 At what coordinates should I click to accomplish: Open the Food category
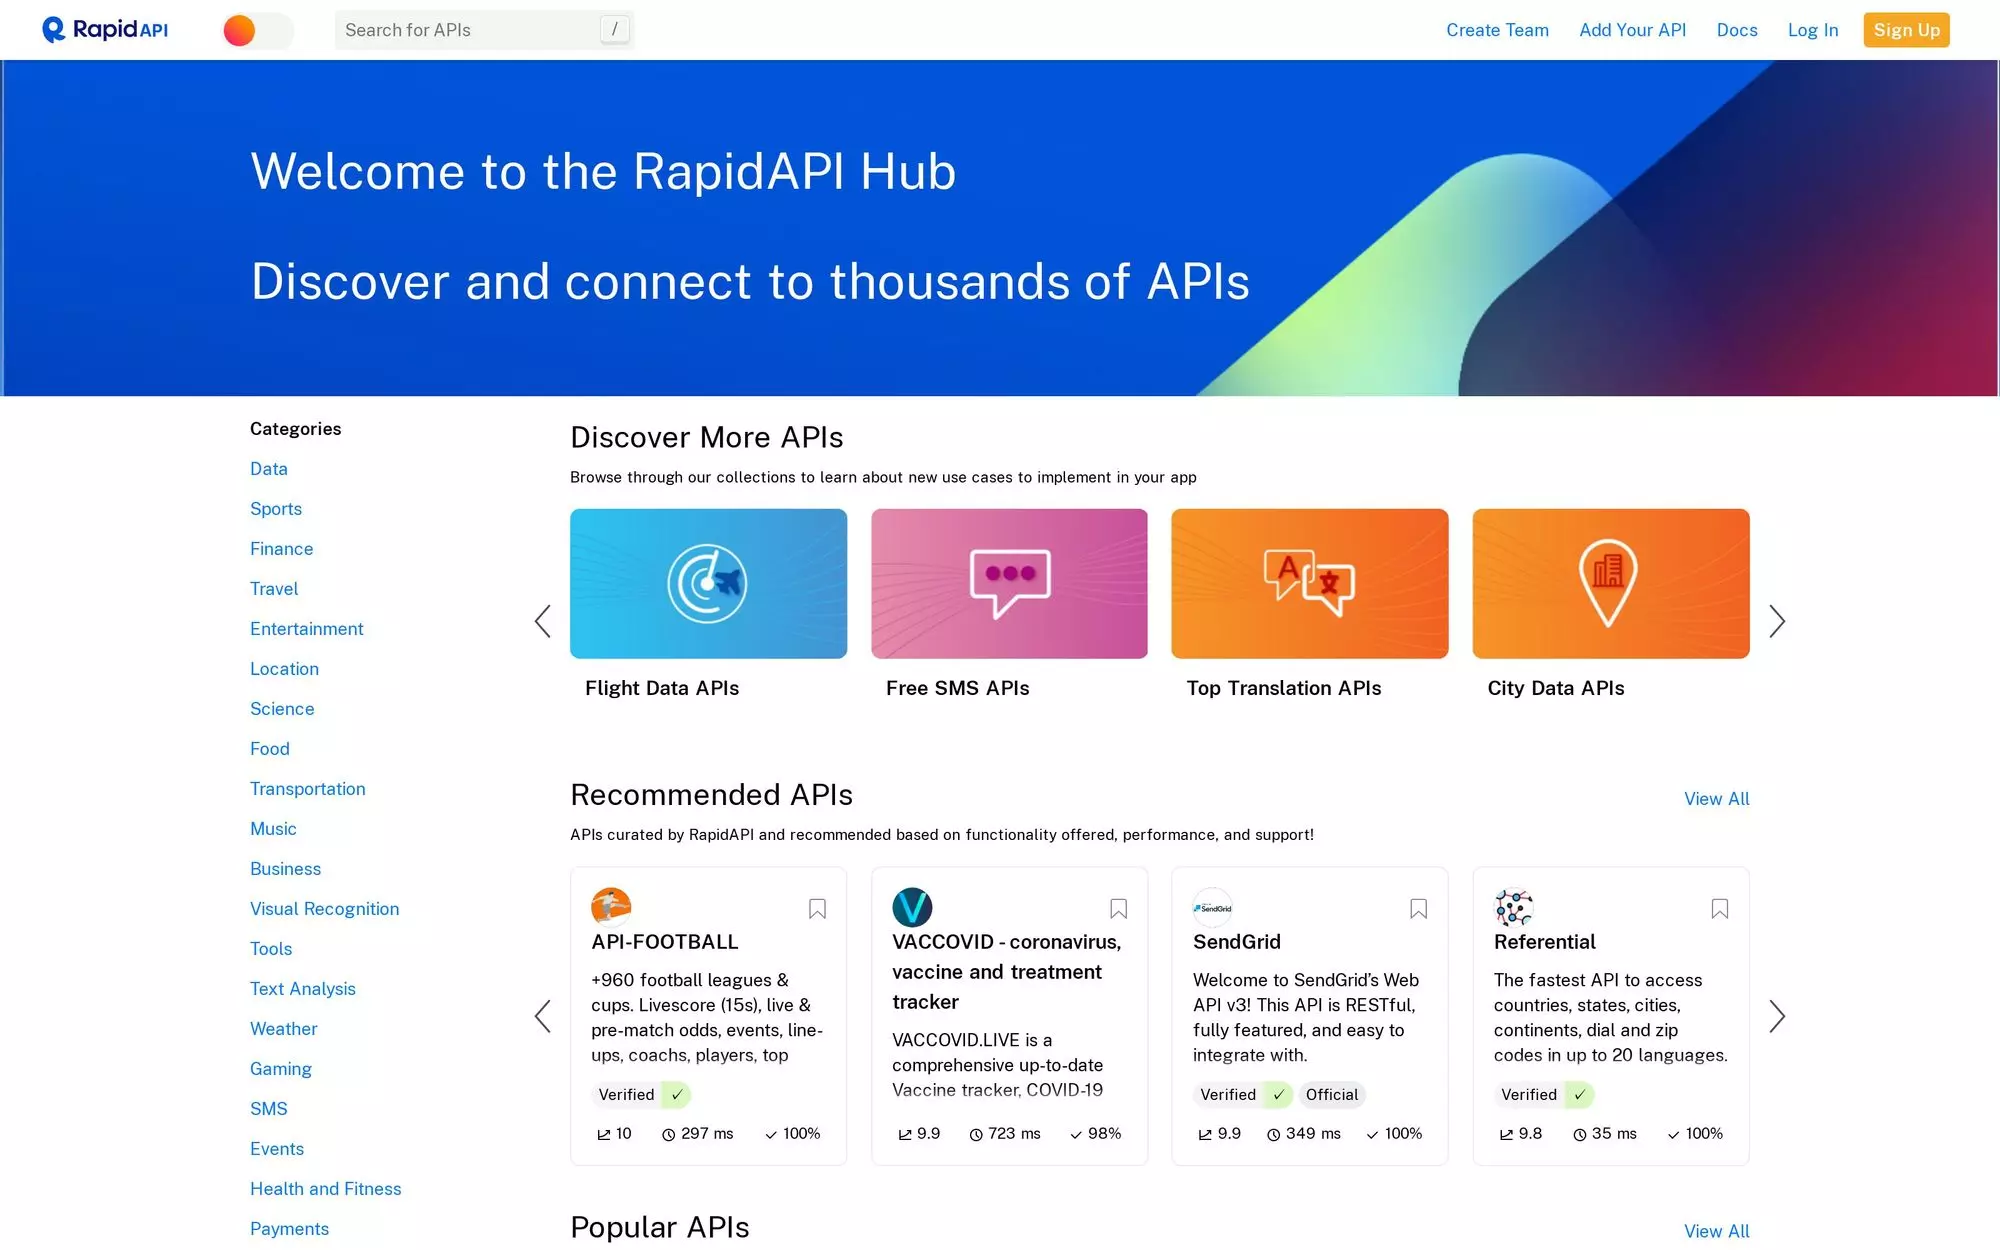pos(270,749)
